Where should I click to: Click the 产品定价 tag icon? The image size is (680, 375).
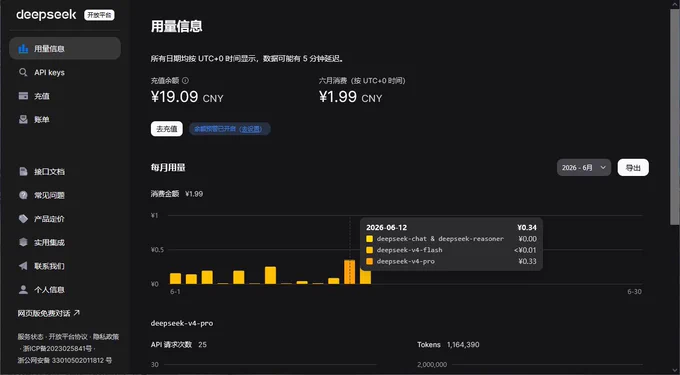tap(23, 218)
